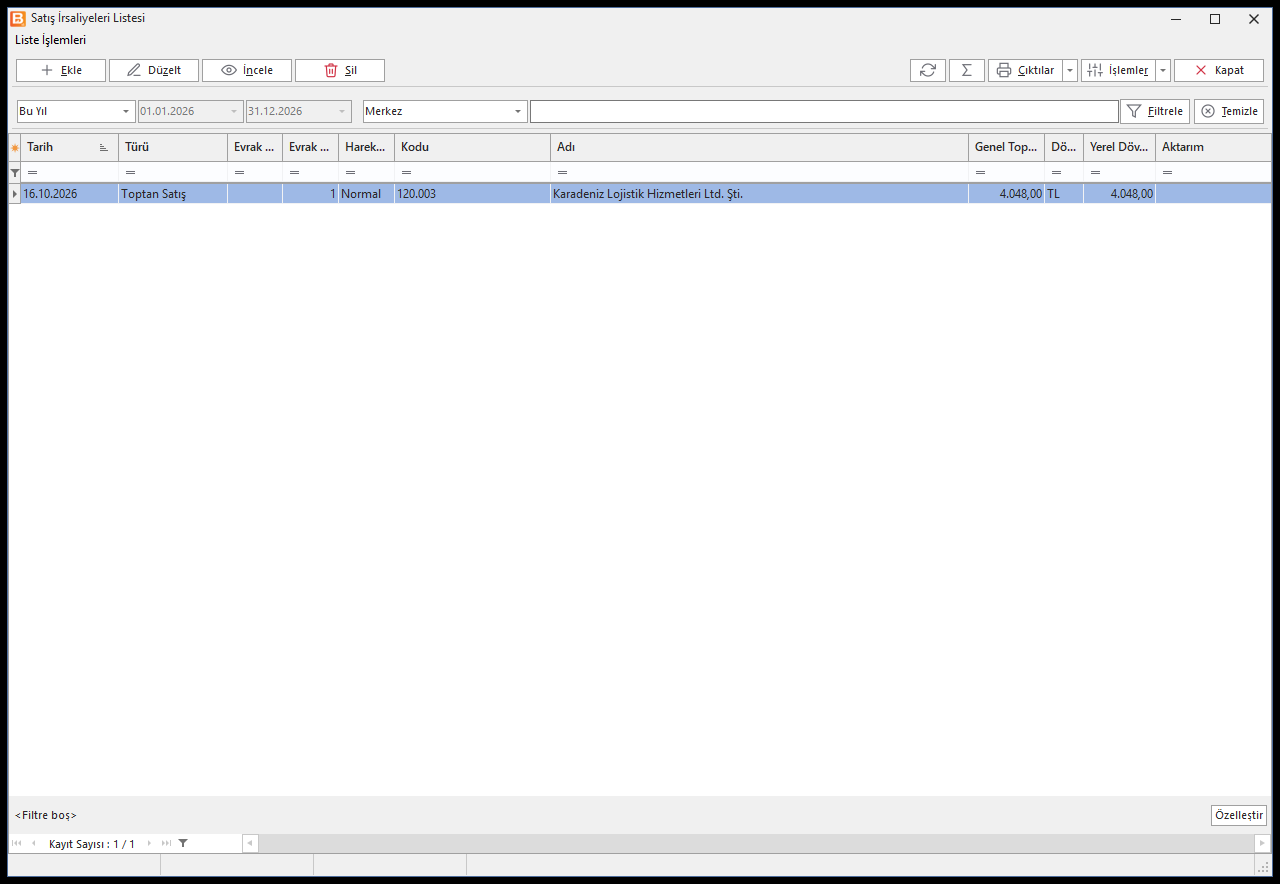This screenshot has width=1280, height=884.
Task: Open the Liste İşlemleri menu
Action: [50, 40]
